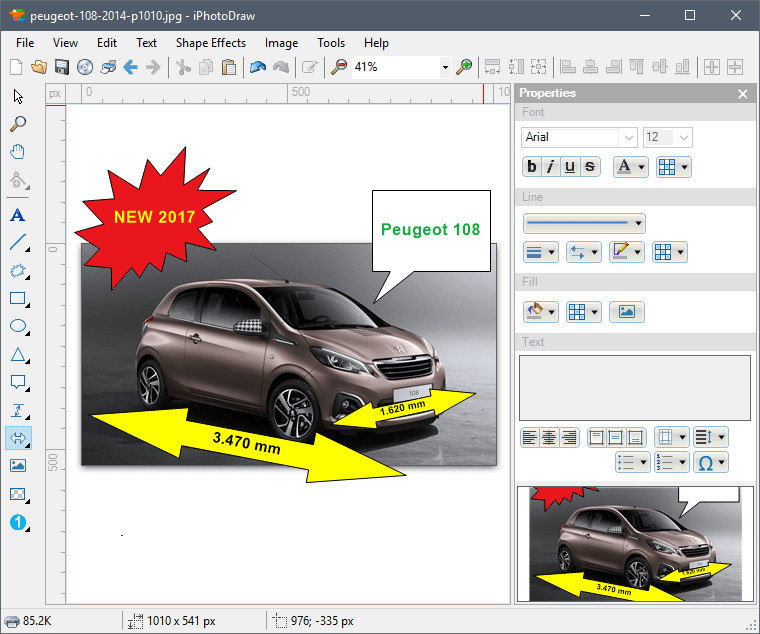Viewport: 760px width, 634px height.
Task: Select the polygon shape tool
Action: pyautogui.click(x=18, y=270)
